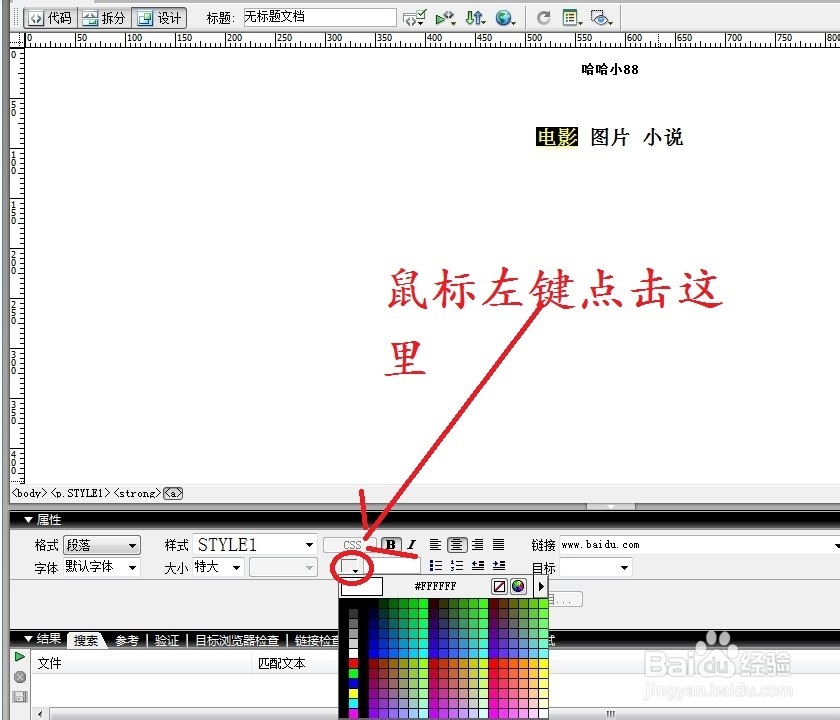Click the heading text 哈哈小88
840x720 pixels.
[610, 69]
